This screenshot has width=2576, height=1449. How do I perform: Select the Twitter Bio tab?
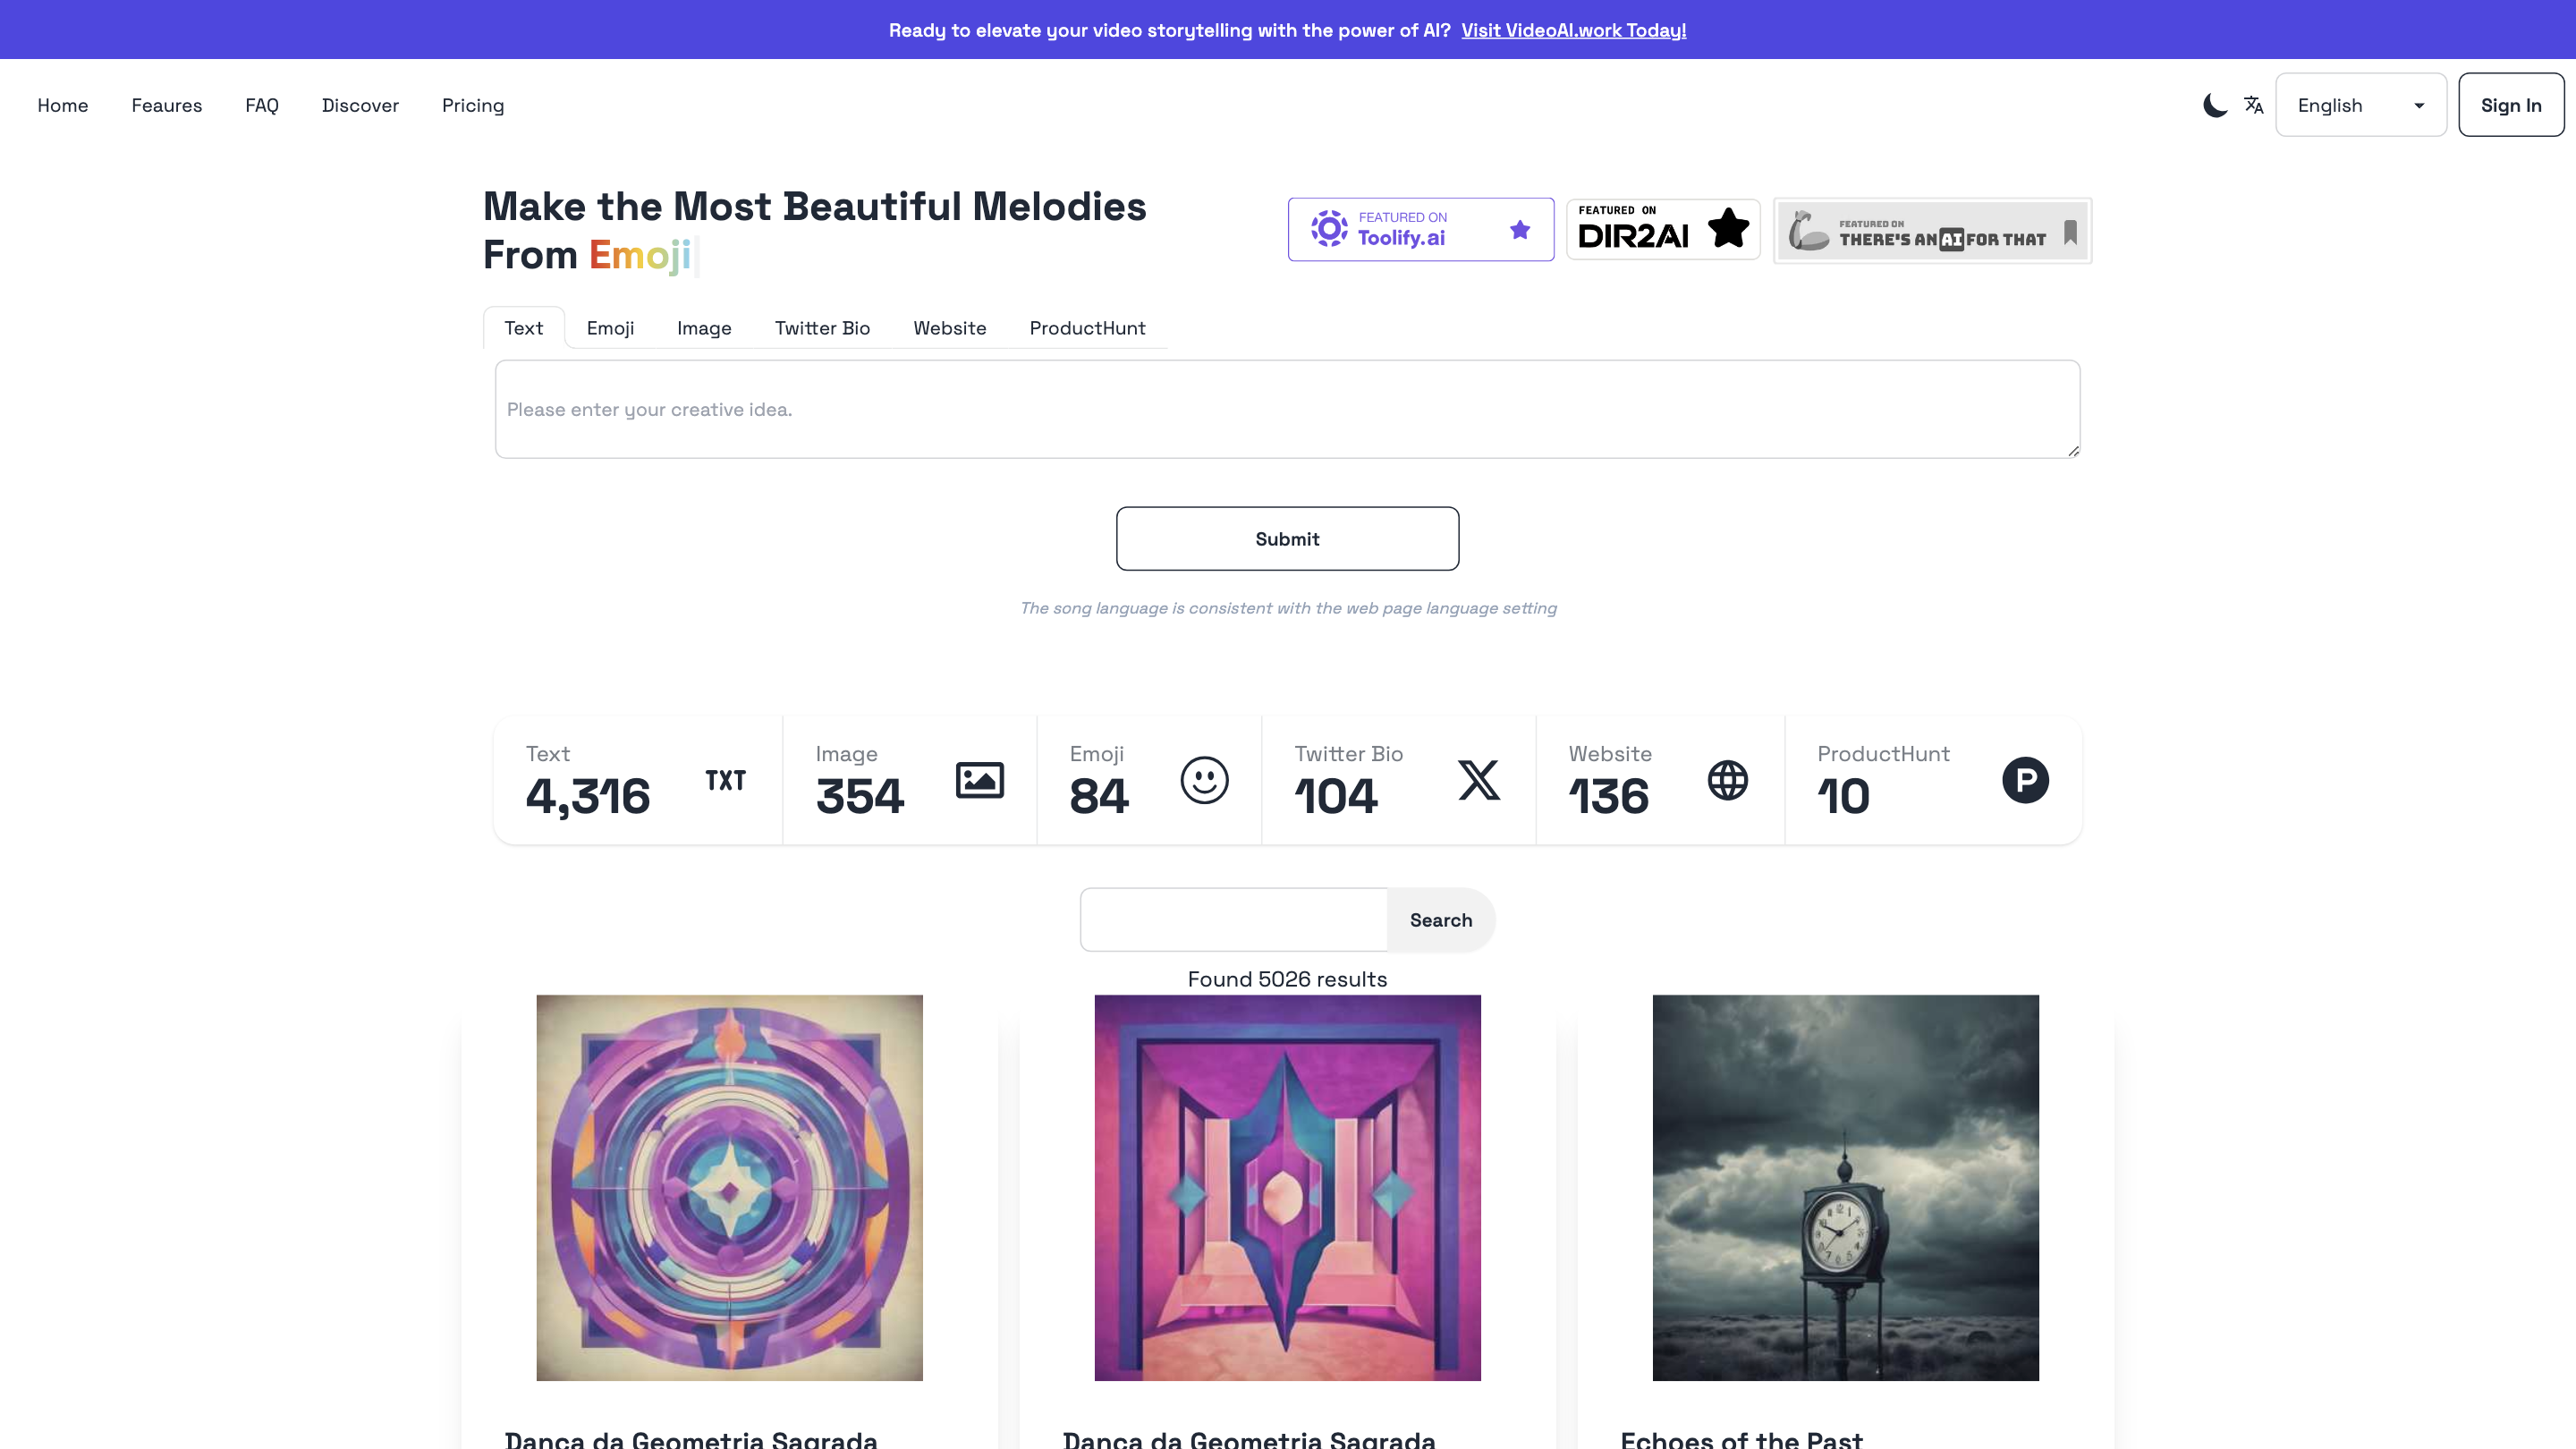[x=822, y=328]
